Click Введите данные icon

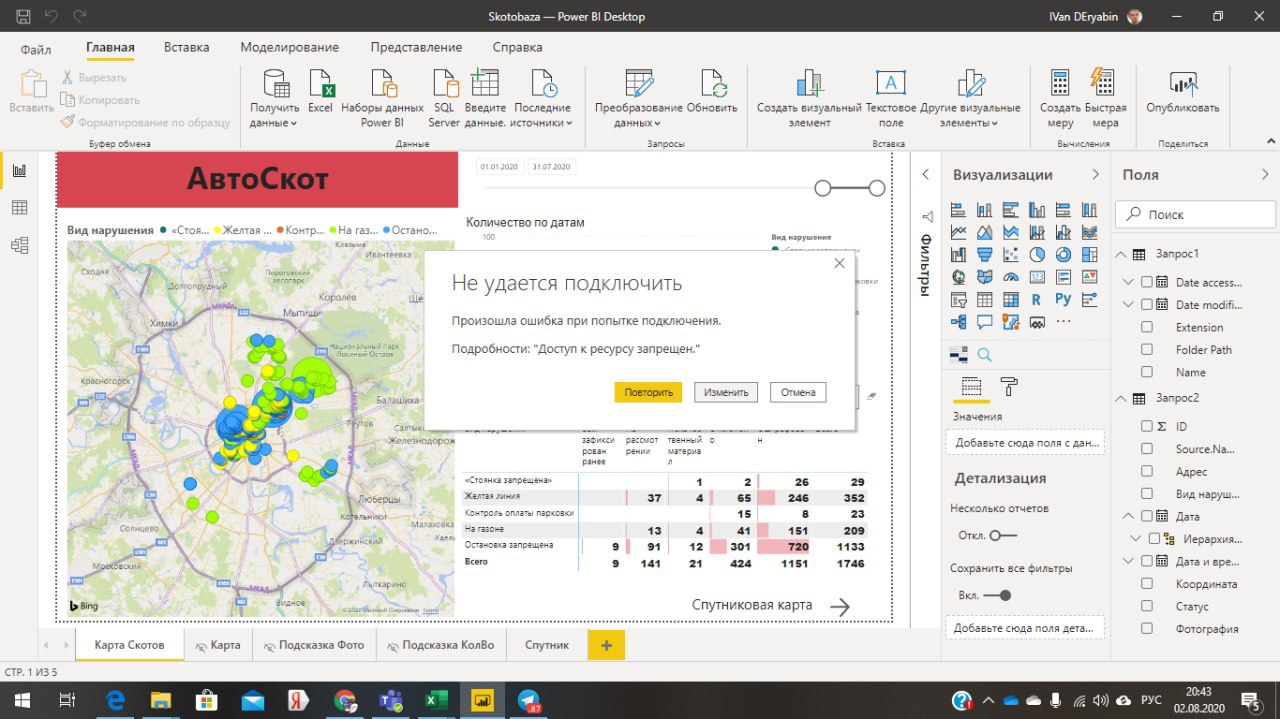(485, 84)
